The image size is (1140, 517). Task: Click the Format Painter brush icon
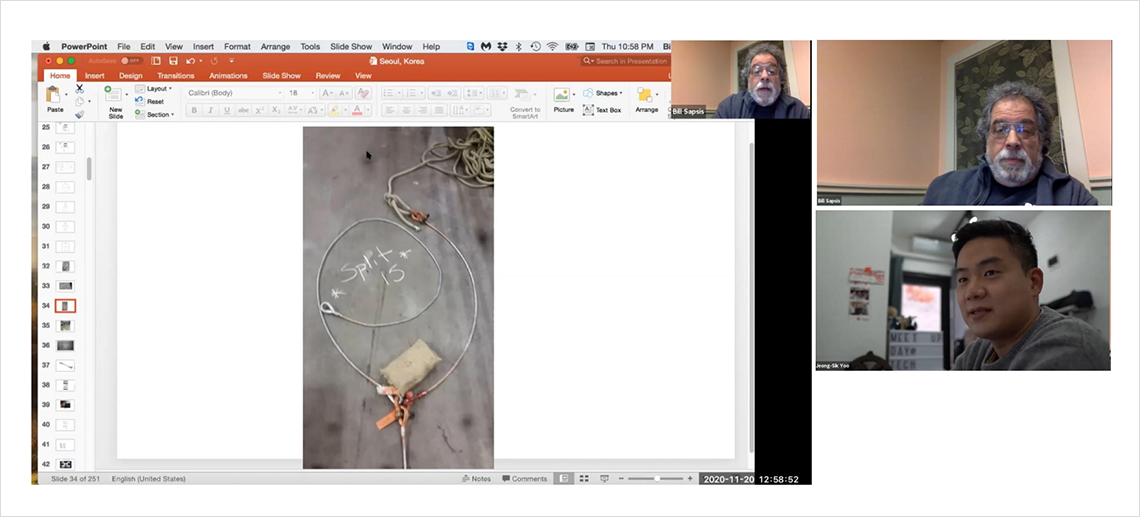[79, 114]
